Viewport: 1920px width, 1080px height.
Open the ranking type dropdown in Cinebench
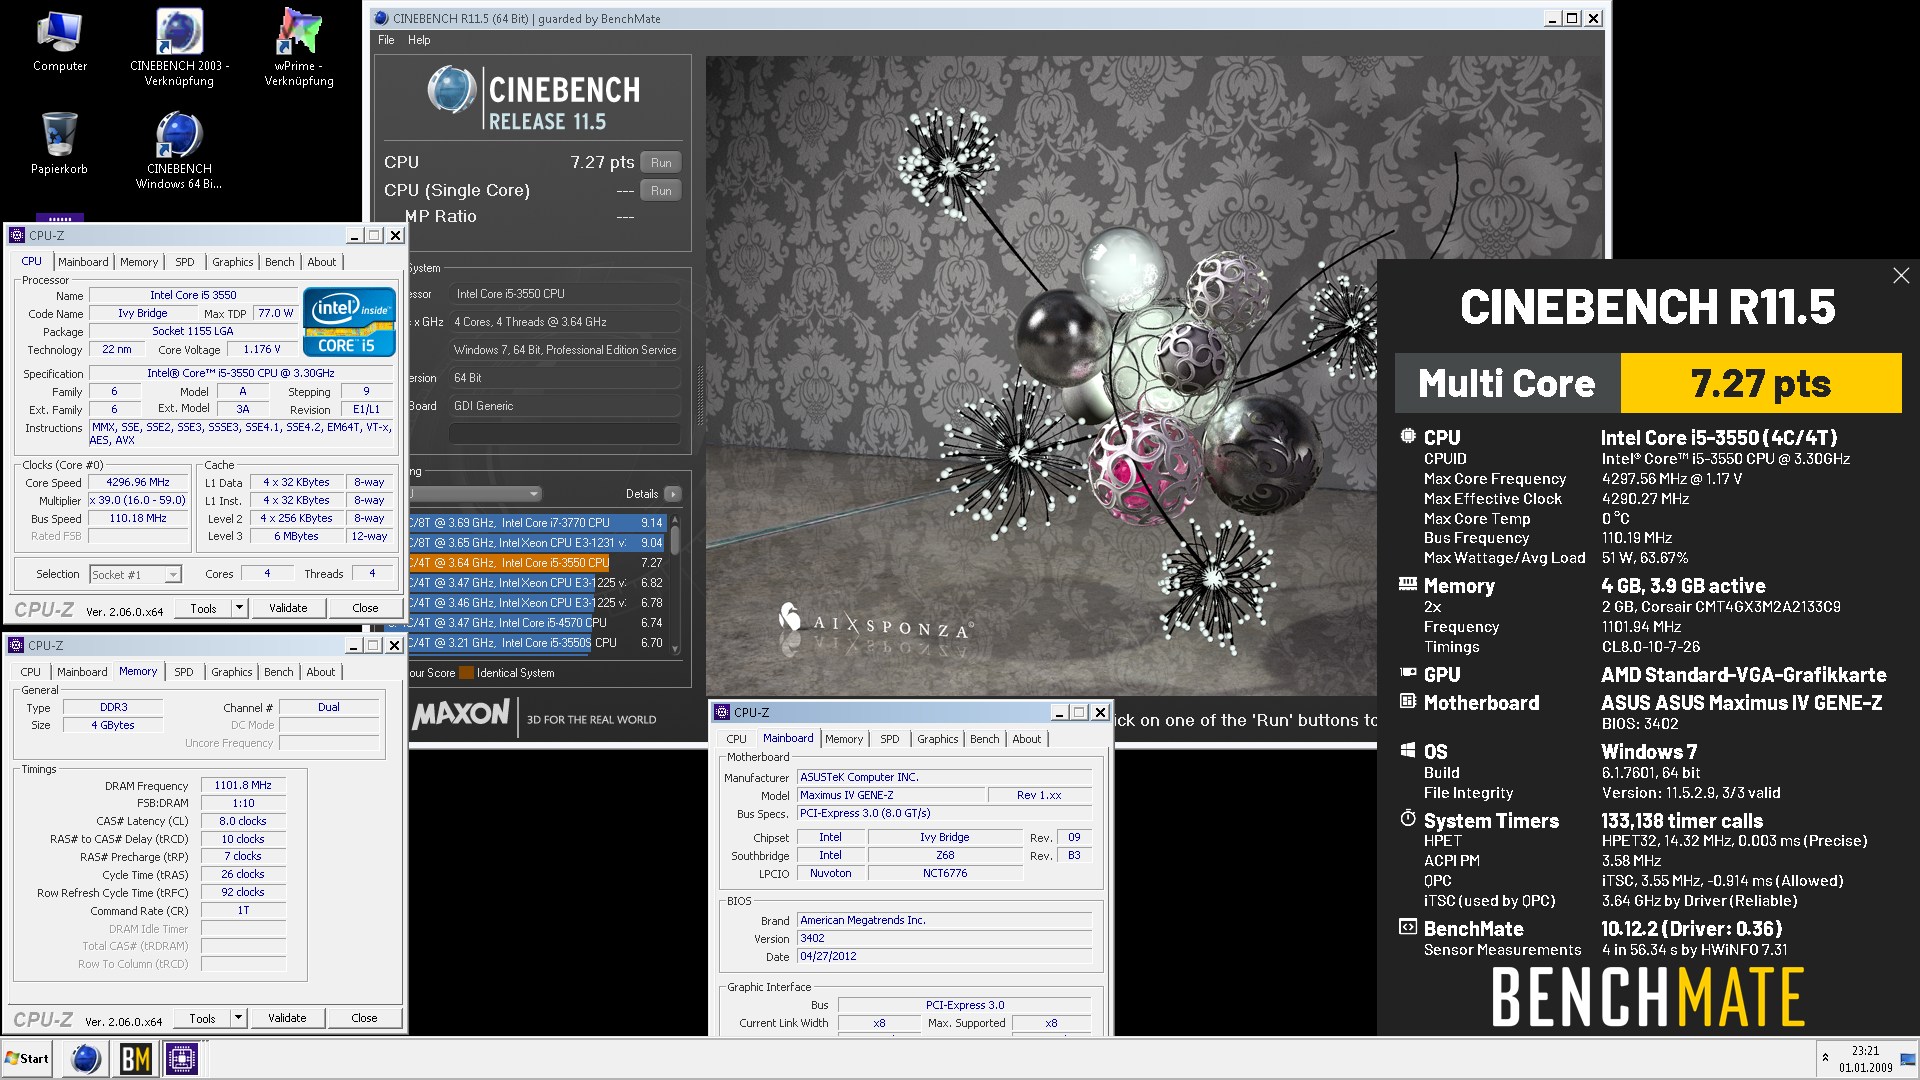(x=475, y=494)
